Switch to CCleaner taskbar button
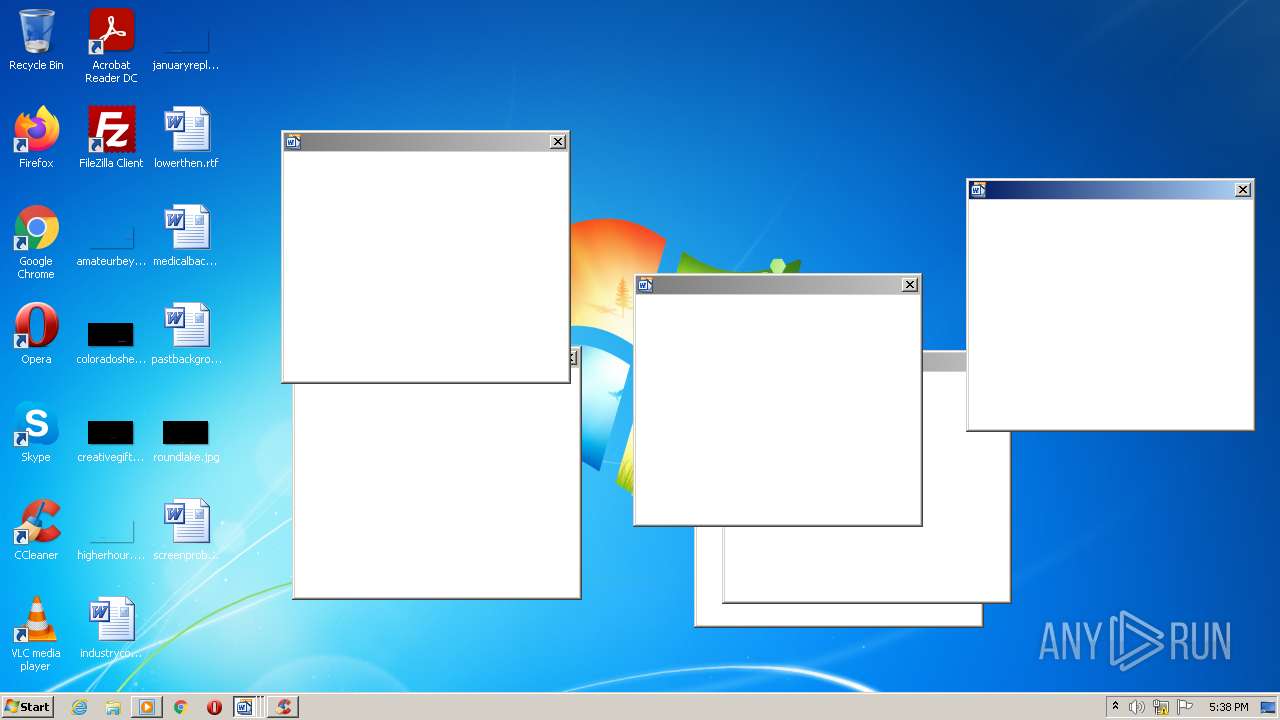The height and width of the screenshot is (720, 1280). (284, 707)
